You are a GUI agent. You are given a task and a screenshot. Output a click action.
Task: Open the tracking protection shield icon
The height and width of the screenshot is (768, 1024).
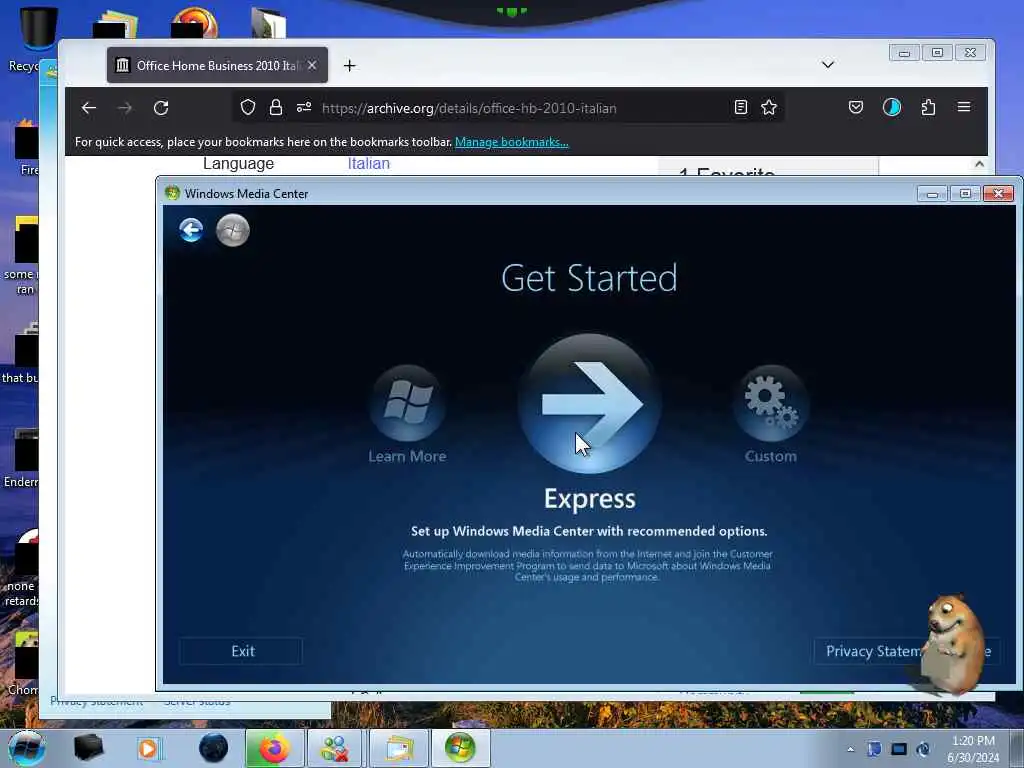(248, 108)
